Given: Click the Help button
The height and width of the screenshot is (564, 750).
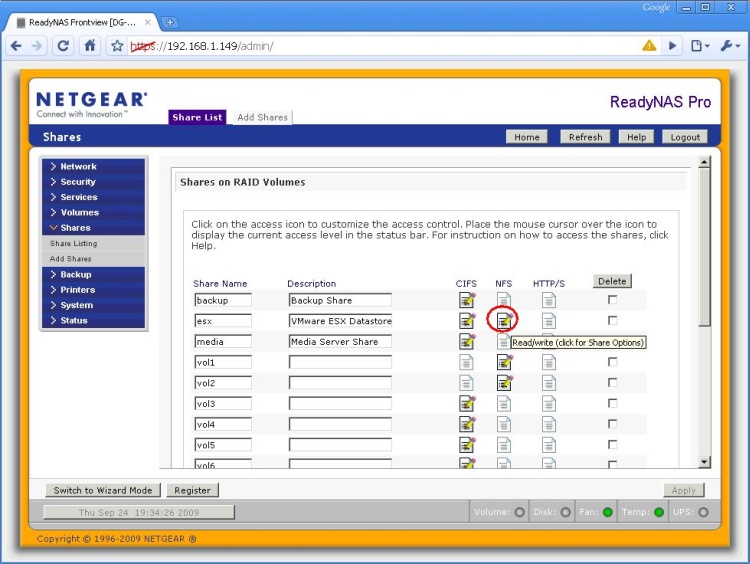Looking at the screenshot, I should (636, 137).
